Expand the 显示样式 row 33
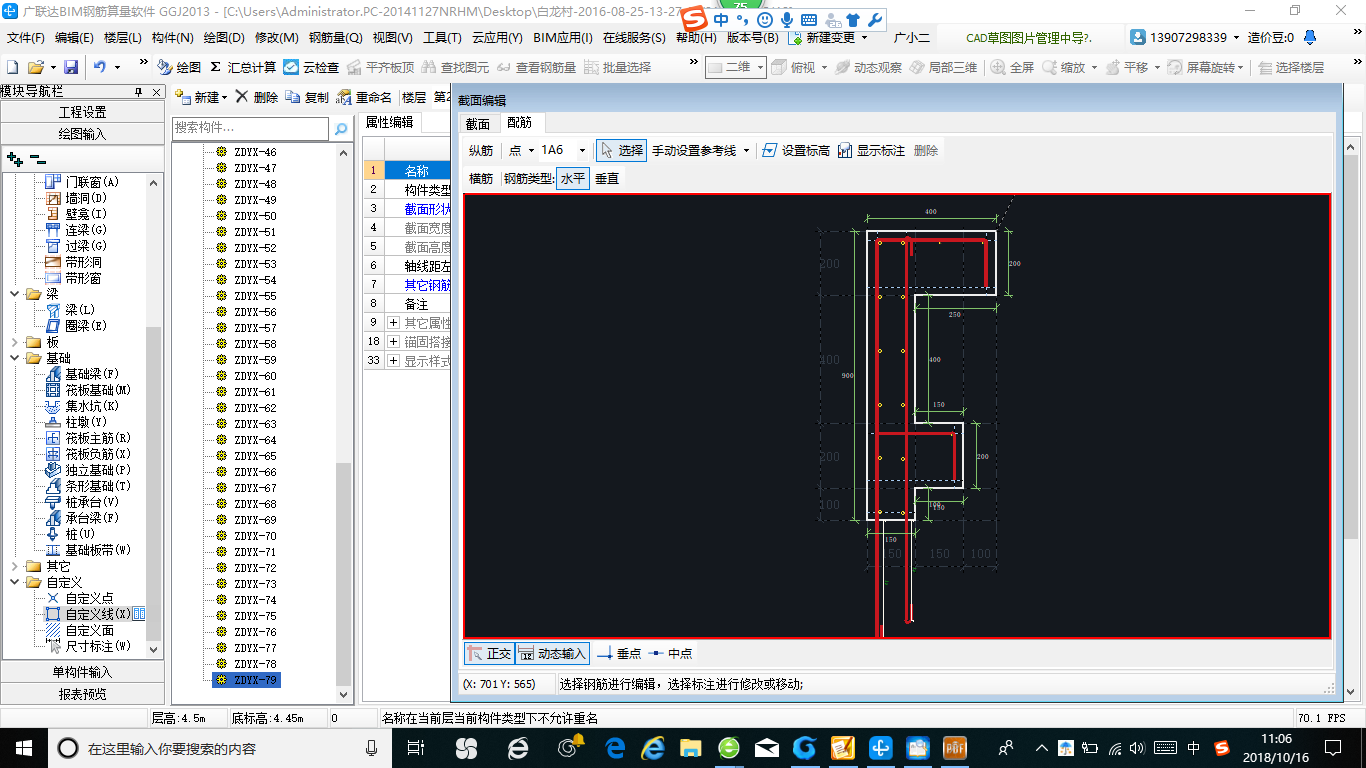This screenshot has height=768, width=1366. [393, 360]
